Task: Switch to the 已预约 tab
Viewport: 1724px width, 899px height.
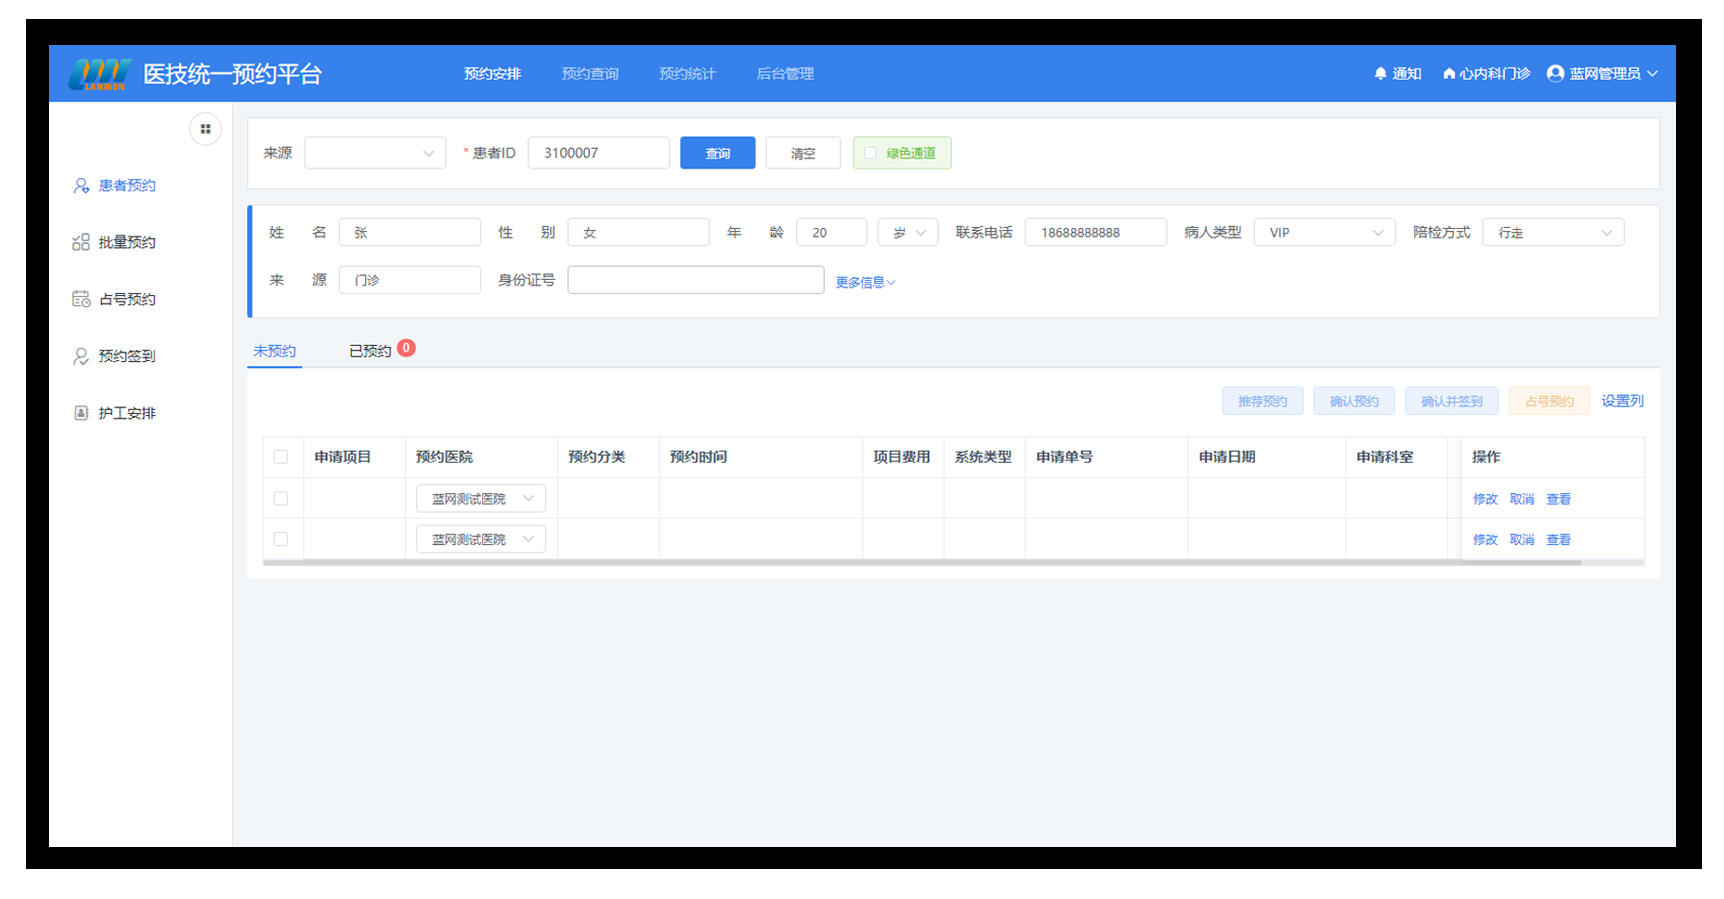Action: coord(370,351)
